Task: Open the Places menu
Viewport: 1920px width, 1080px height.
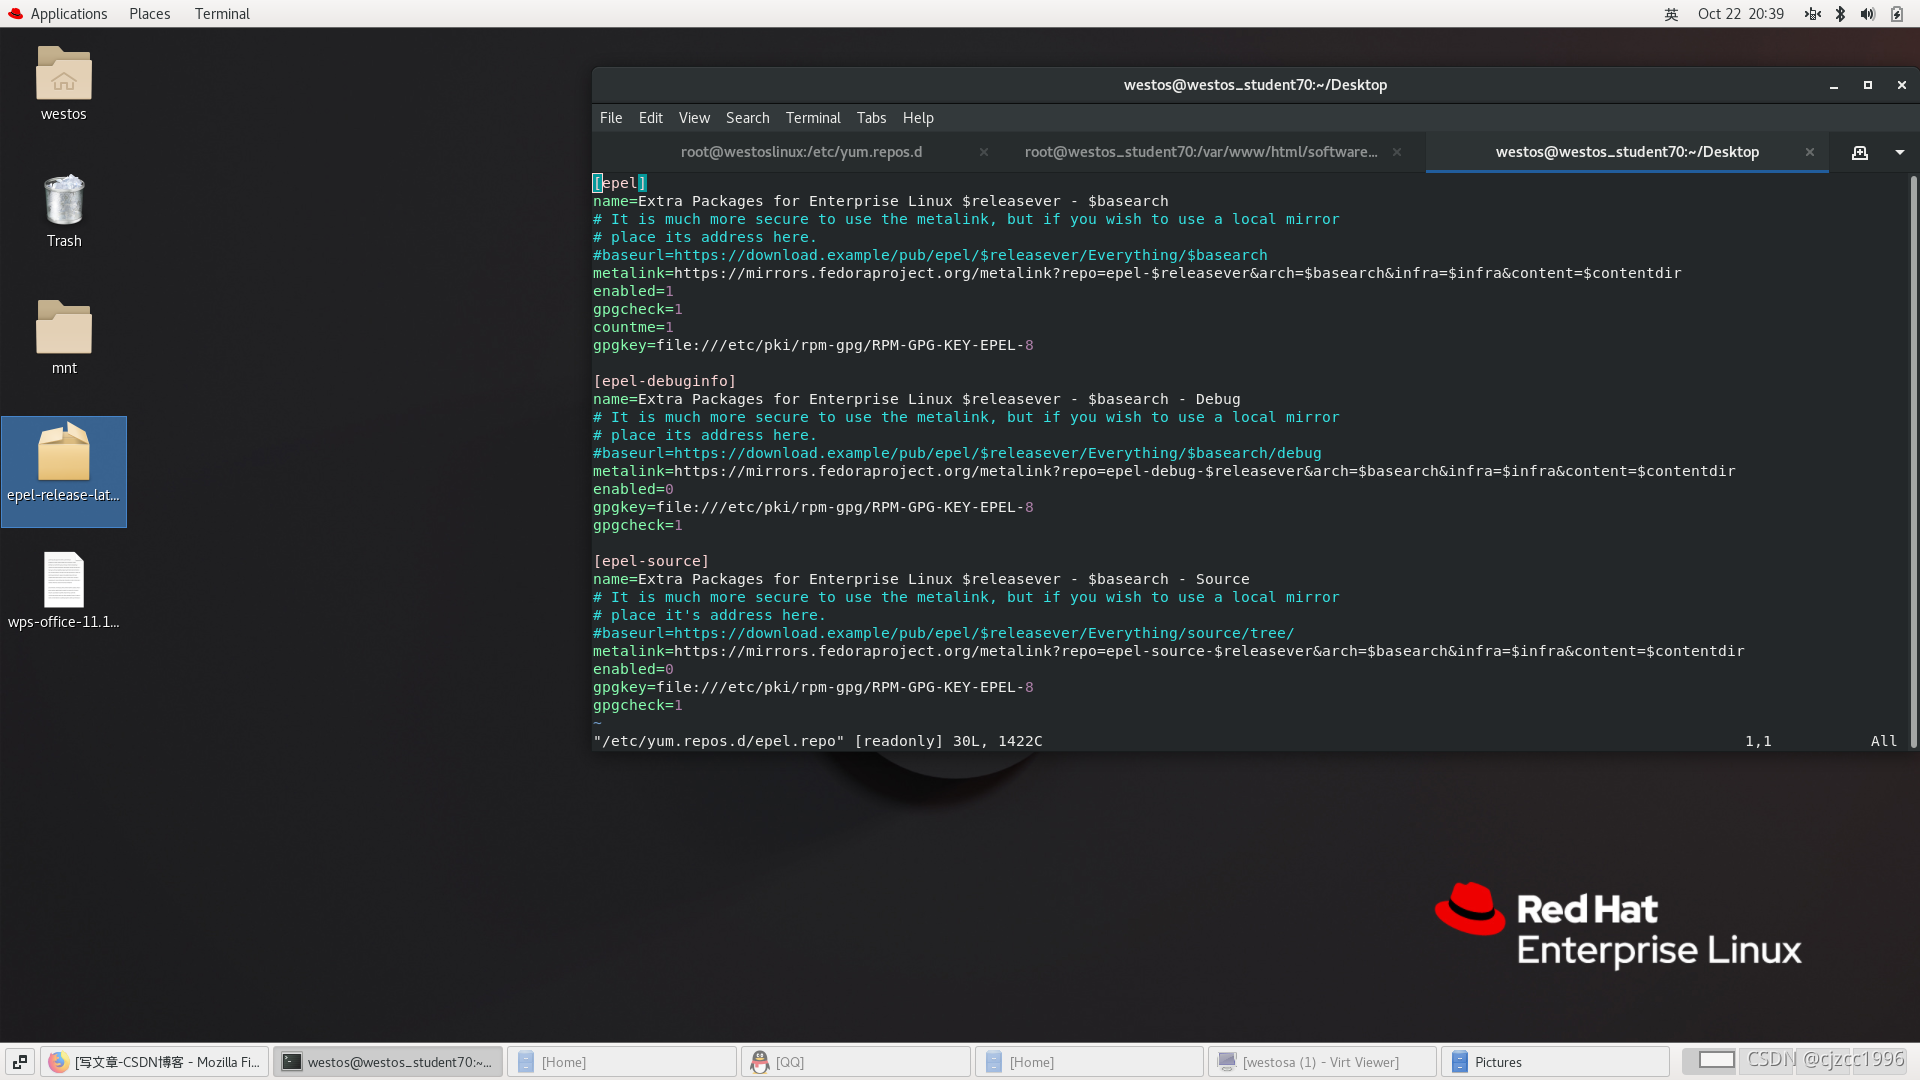Action: [x=149, y=14]
